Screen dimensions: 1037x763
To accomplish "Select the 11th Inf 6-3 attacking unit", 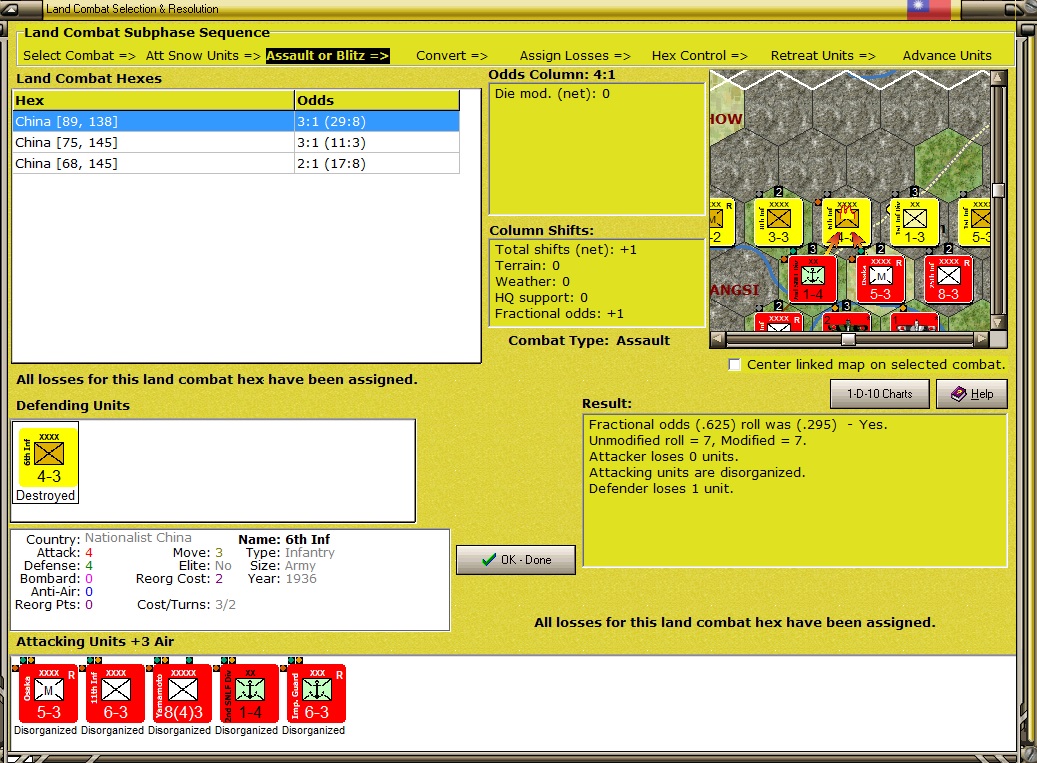I will tap(115, 694).
